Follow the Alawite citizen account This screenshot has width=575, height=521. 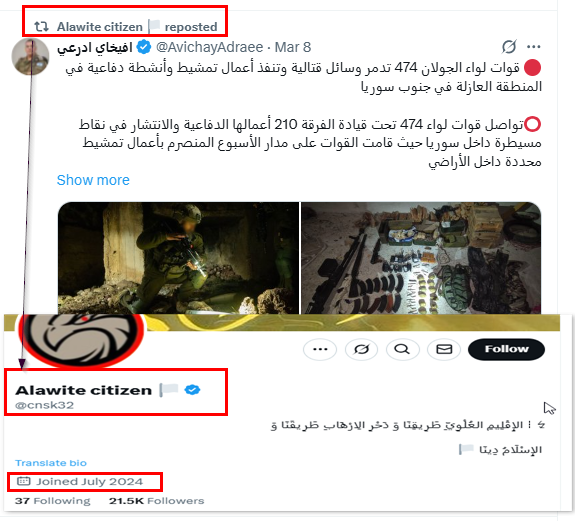tap(506, 349)
